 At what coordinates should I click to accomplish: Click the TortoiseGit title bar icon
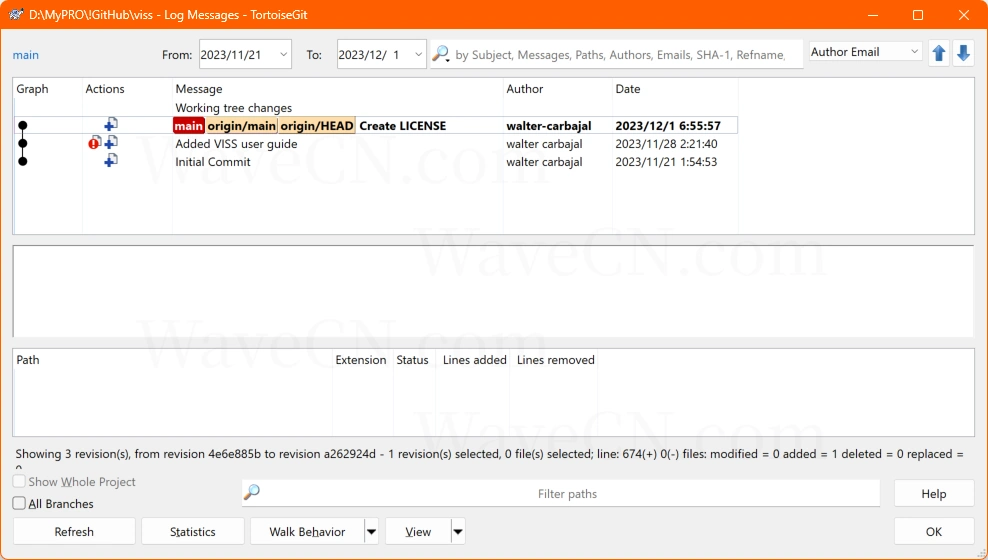(x=16, y=14)
